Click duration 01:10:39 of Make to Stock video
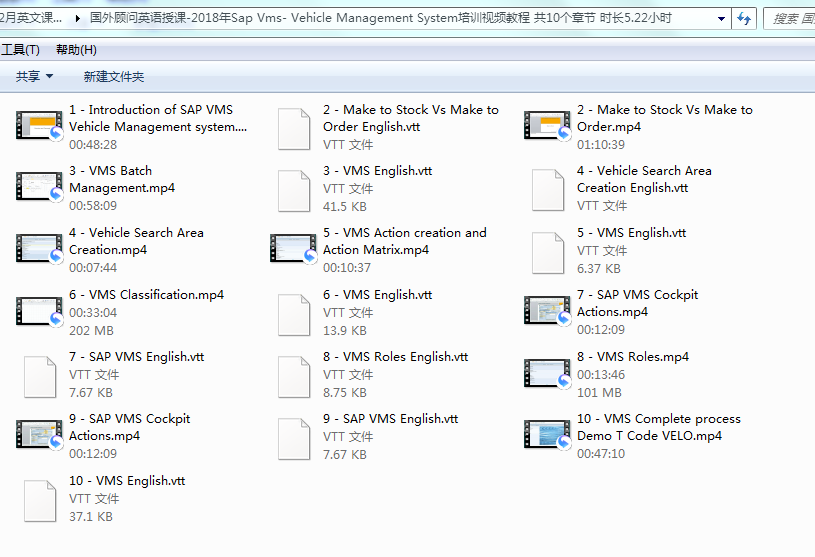815x557 pixels. (x=601, y=144)
